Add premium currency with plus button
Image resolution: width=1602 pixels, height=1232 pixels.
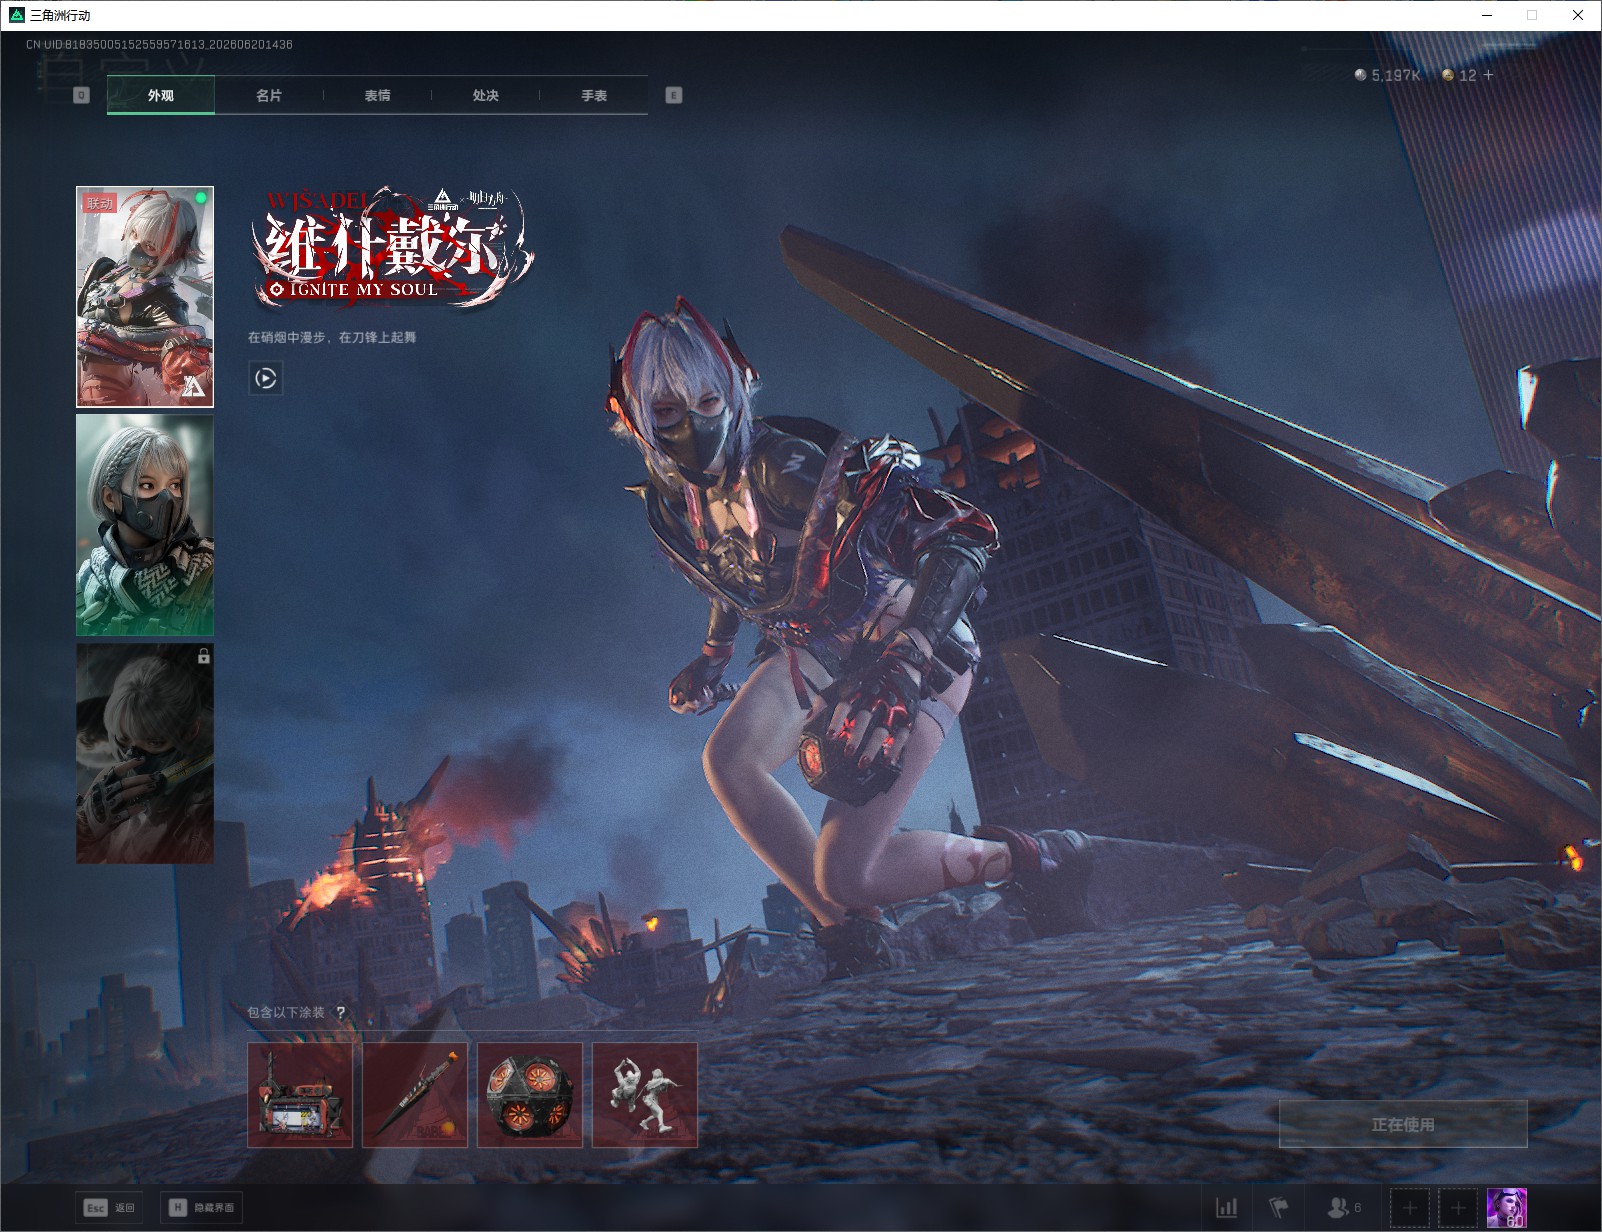(1489, 75)
